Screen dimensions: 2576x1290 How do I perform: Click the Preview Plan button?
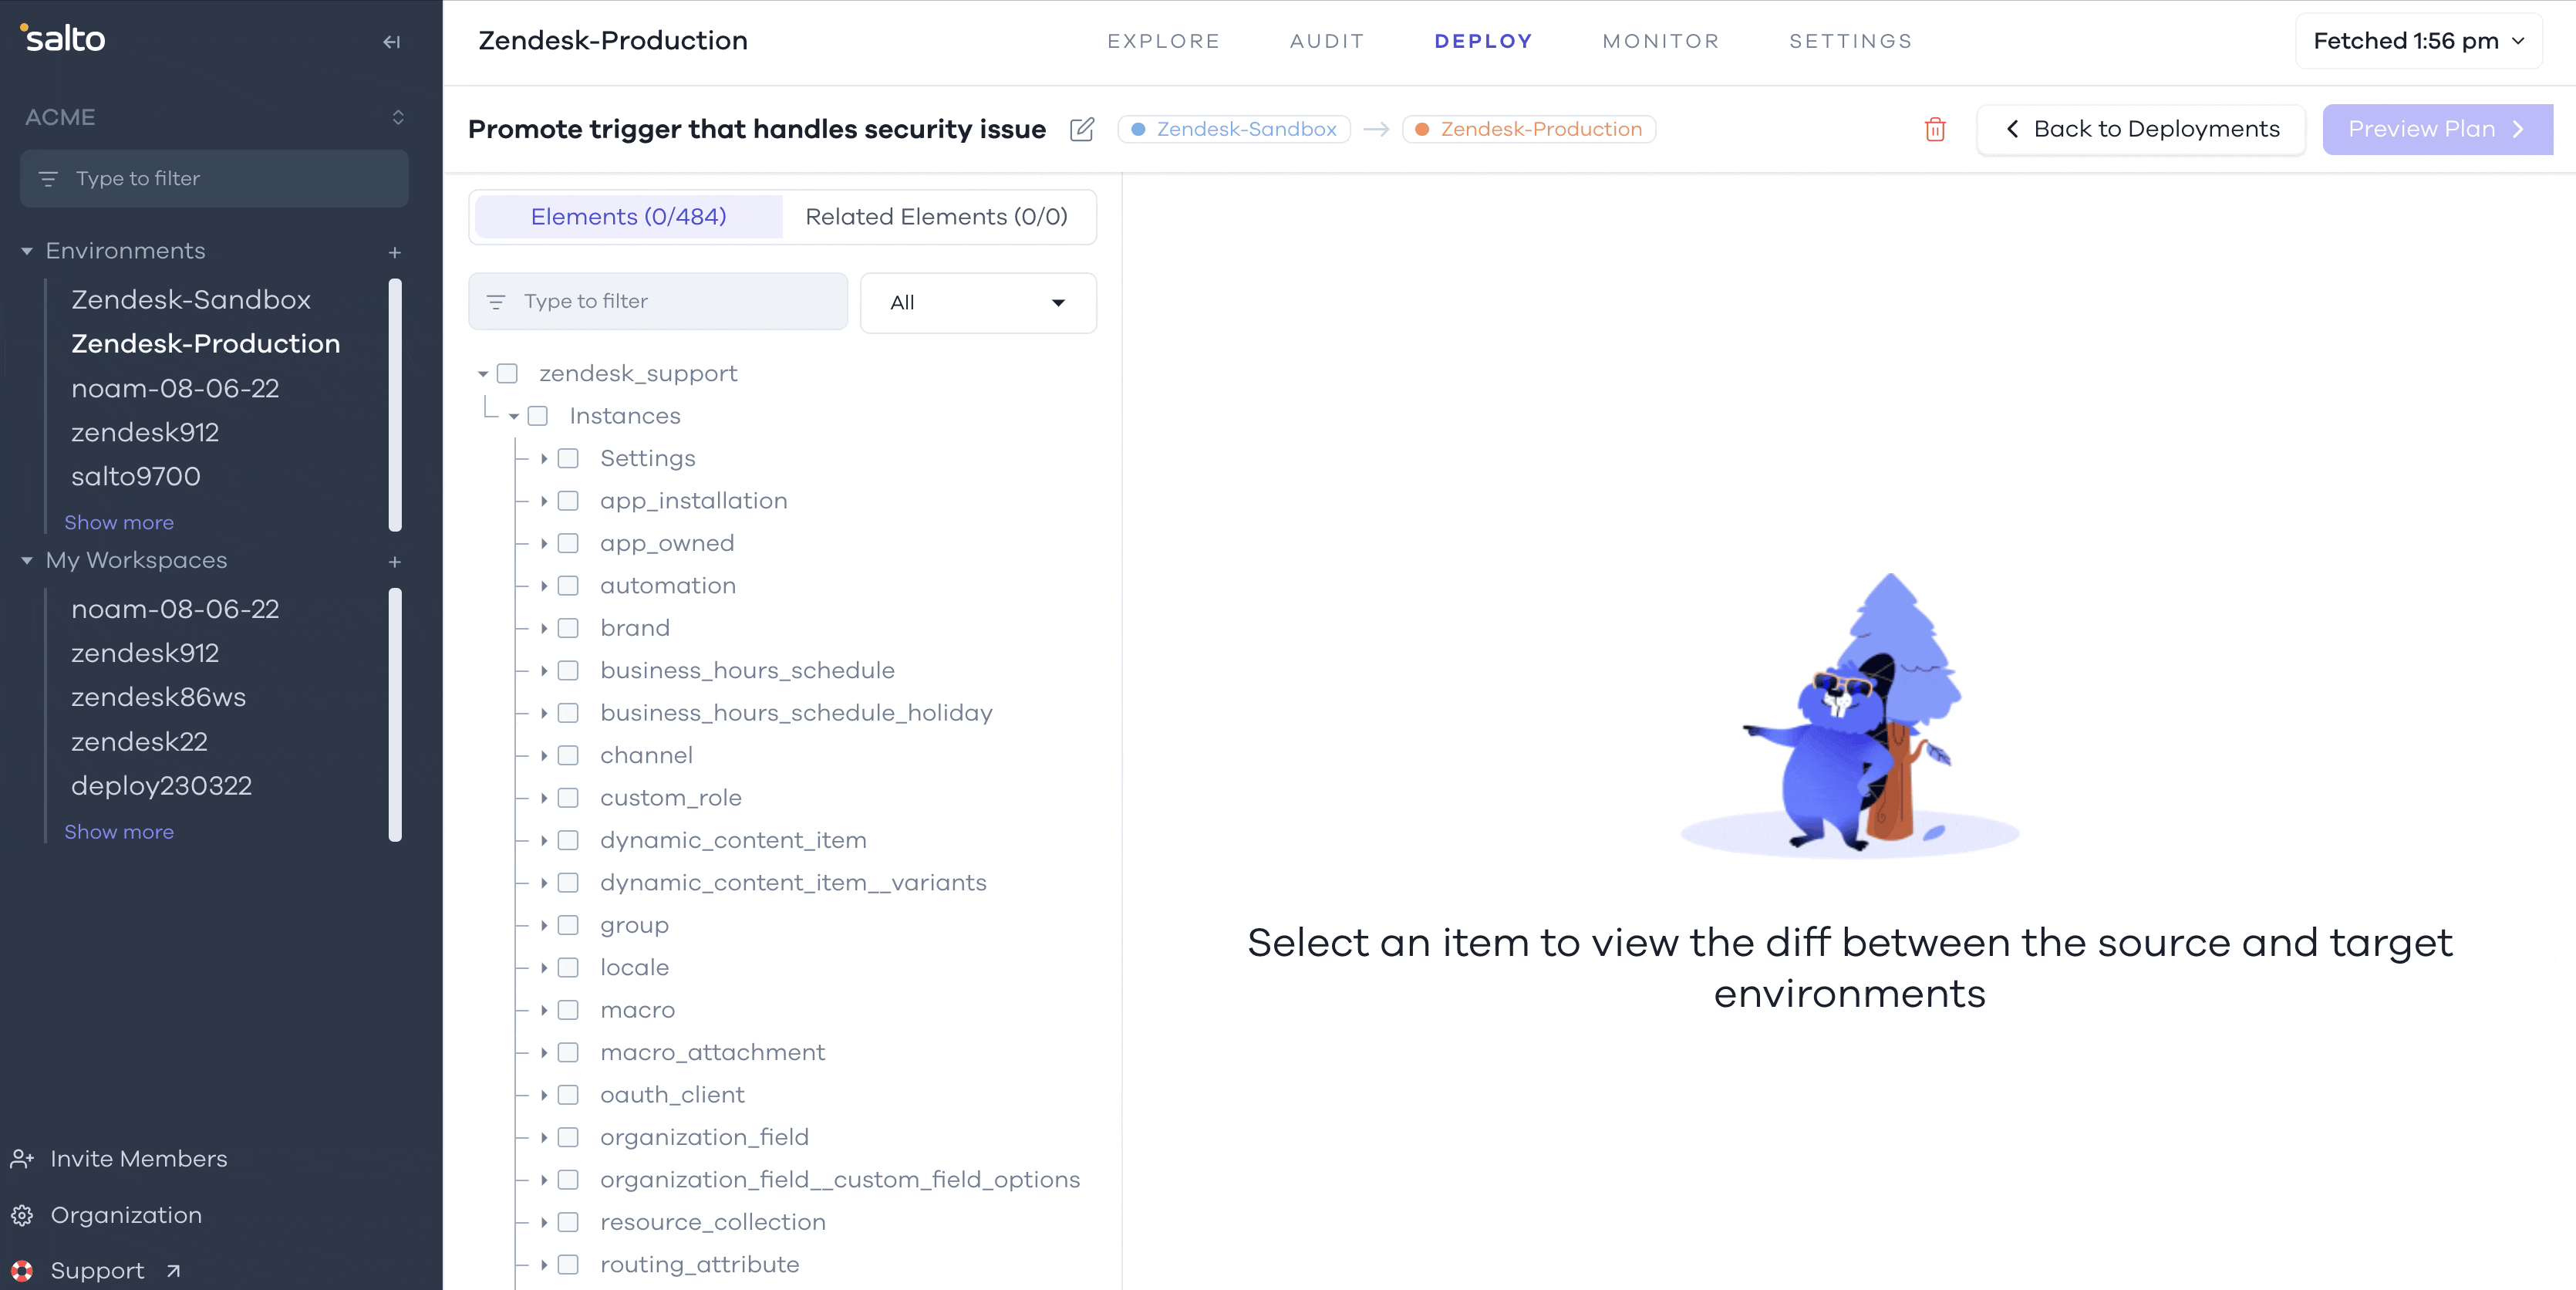[x=2437, y=129]
